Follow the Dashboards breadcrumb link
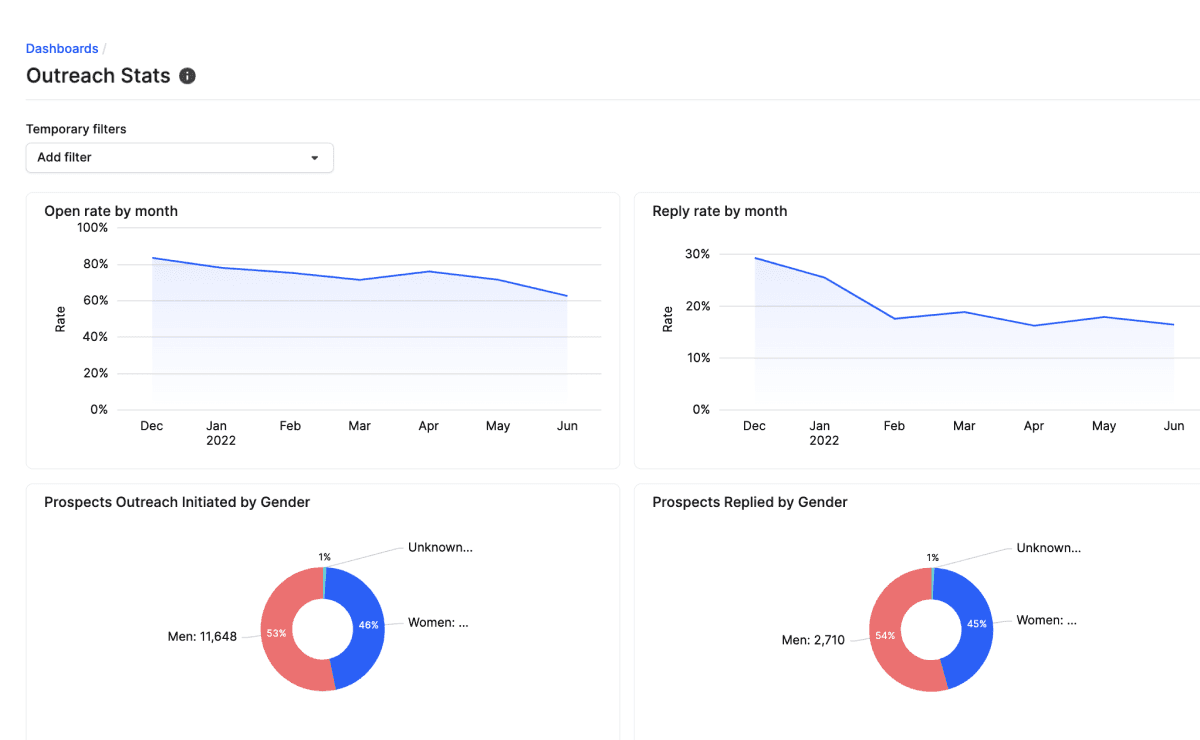 [61, 48]
